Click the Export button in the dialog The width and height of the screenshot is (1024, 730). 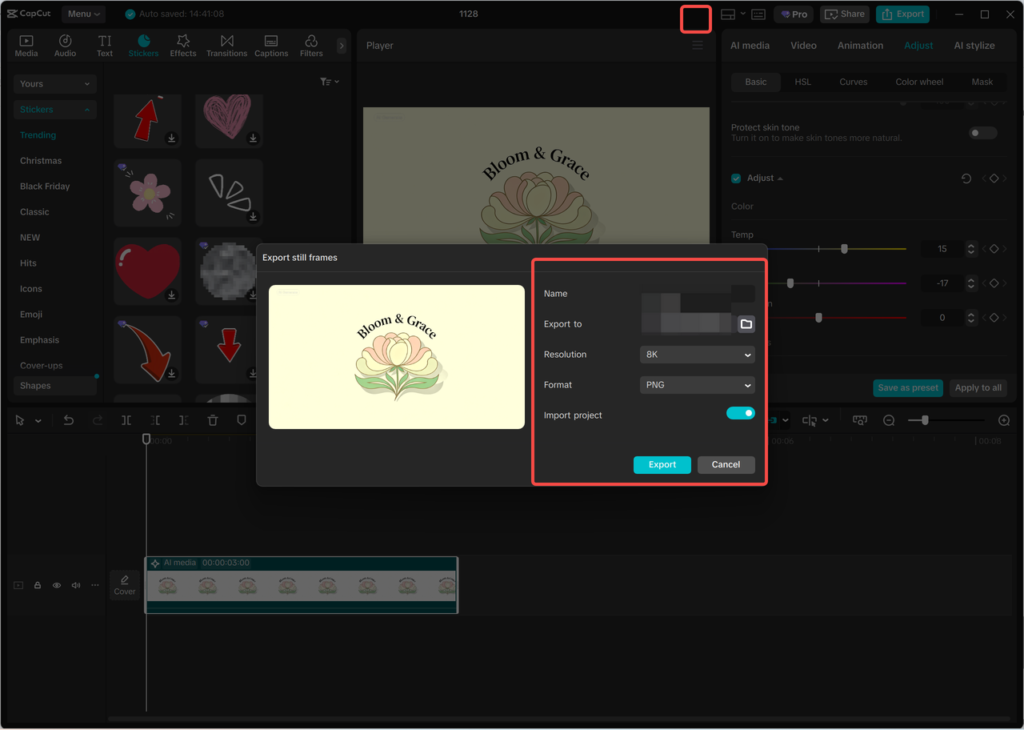662,464
